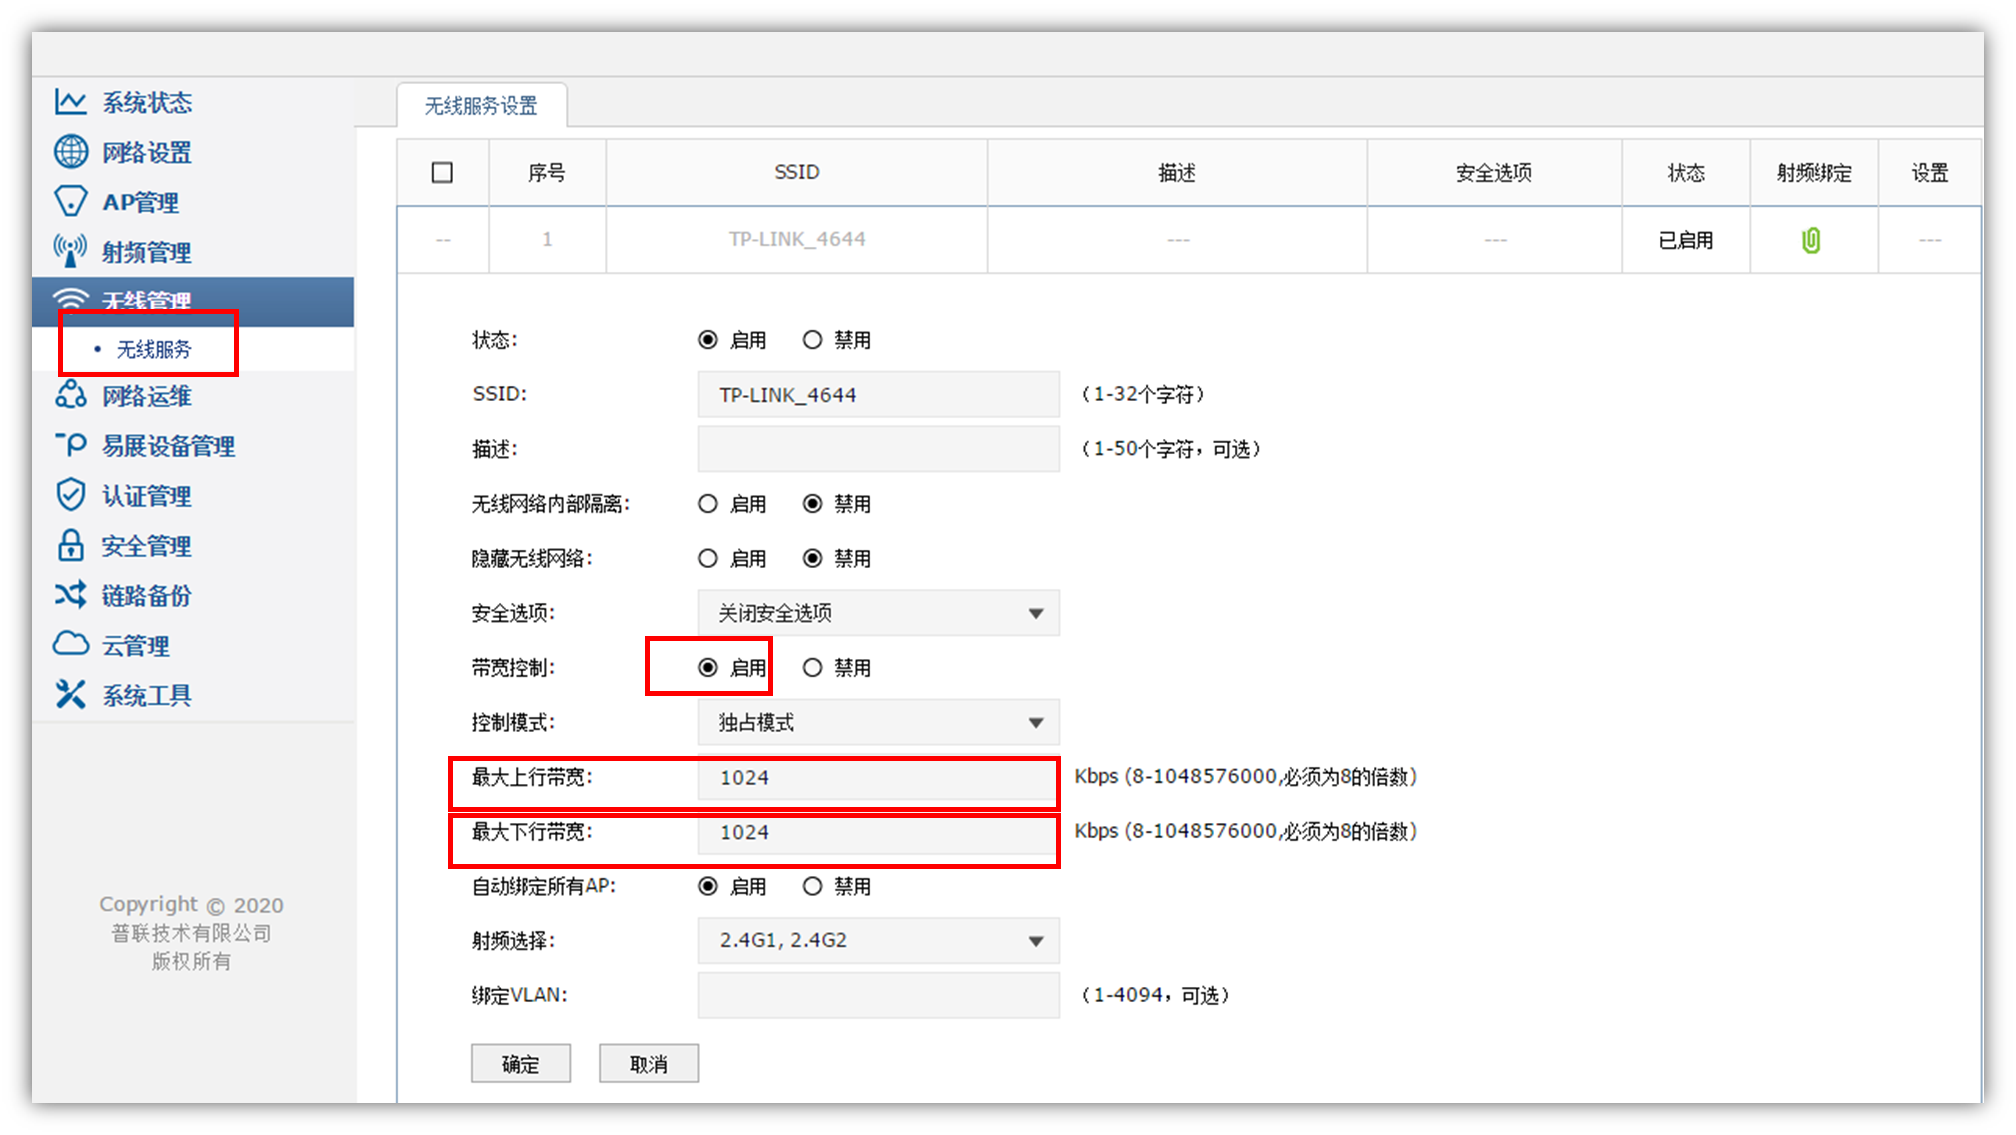Set 状态 to 禁用
This screenshot has width=2016, height=1135.
click(x=812, y=340)
